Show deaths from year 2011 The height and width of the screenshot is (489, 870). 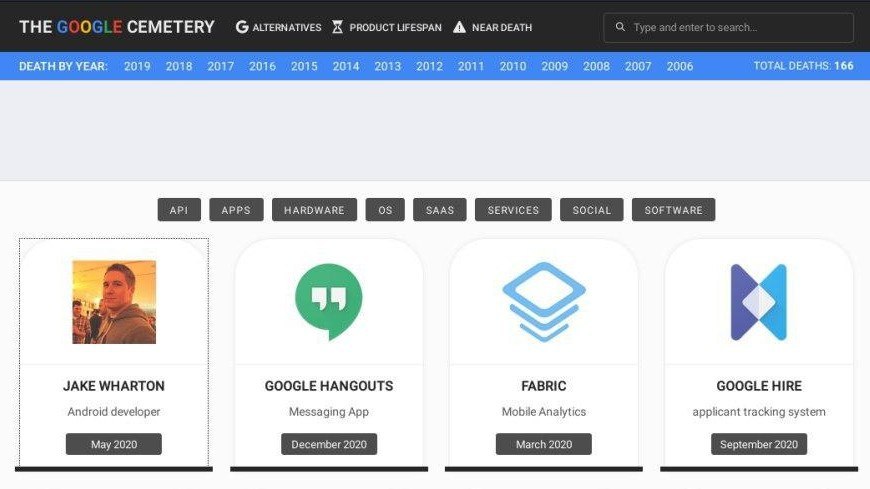click(x=471, y=66)
